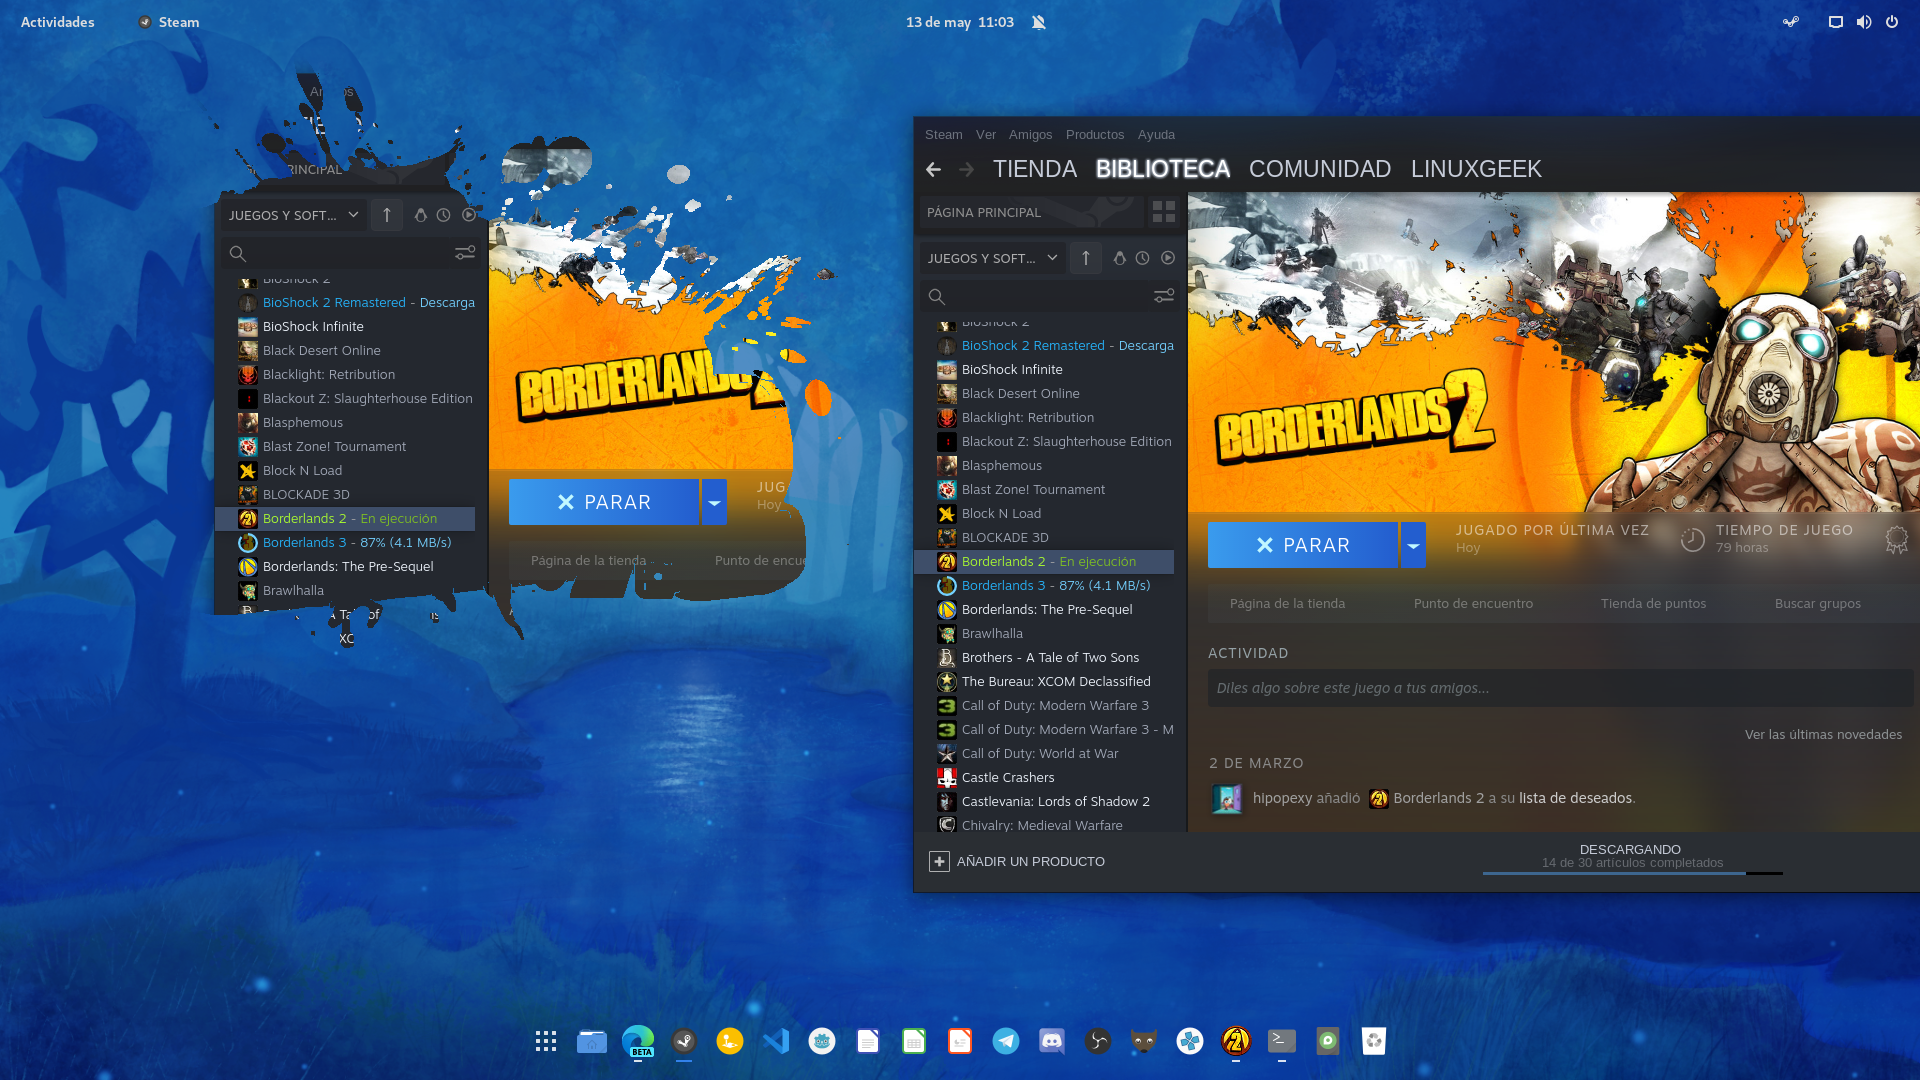
Task: Toggle the notification bell in the top bar
Action: [1039, 22]
